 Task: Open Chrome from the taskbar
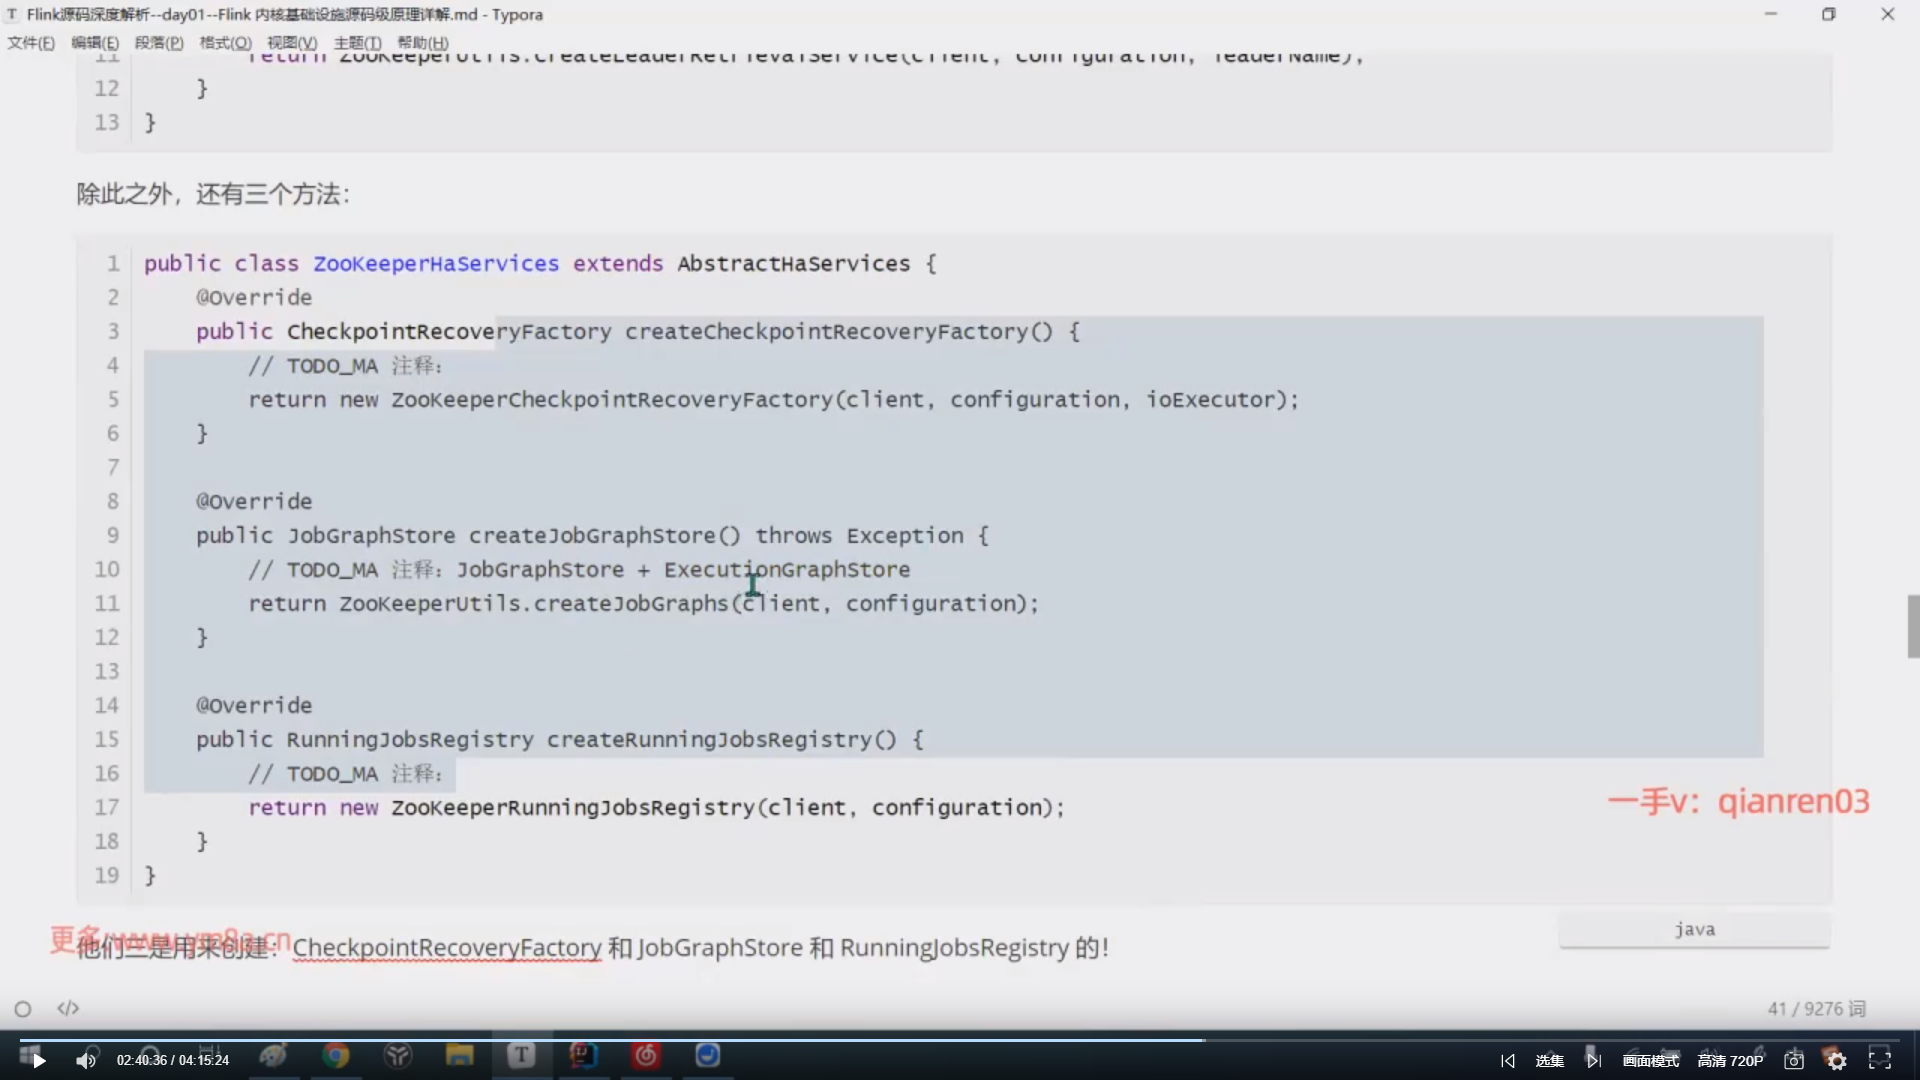pyautogui.click(x=336, y=1056)
